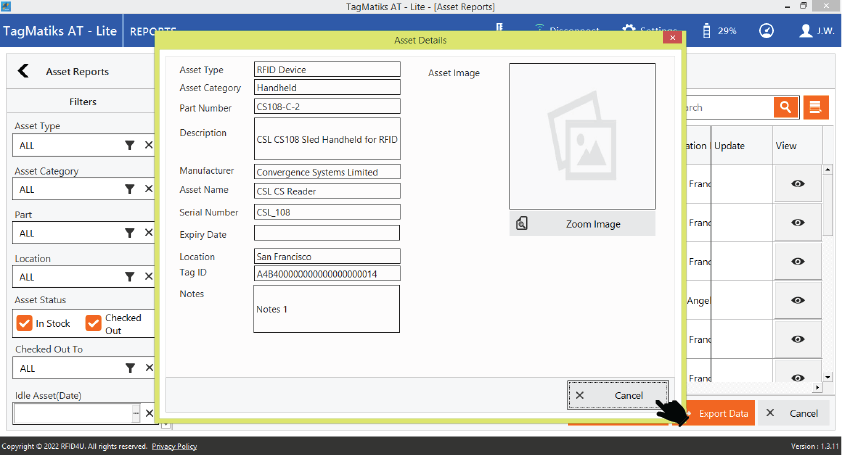Clear the Location filter with X

point(149,277)
